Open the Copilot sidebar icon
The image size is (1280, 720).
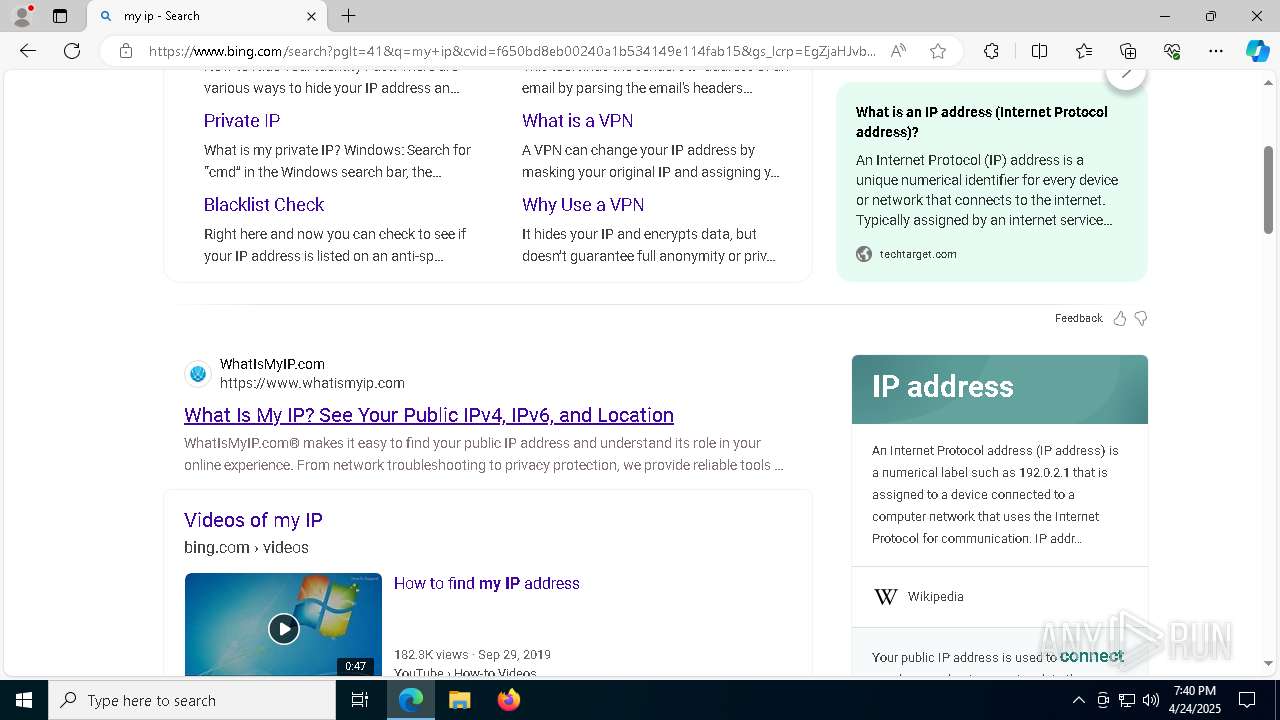[x=1257, y=51]
